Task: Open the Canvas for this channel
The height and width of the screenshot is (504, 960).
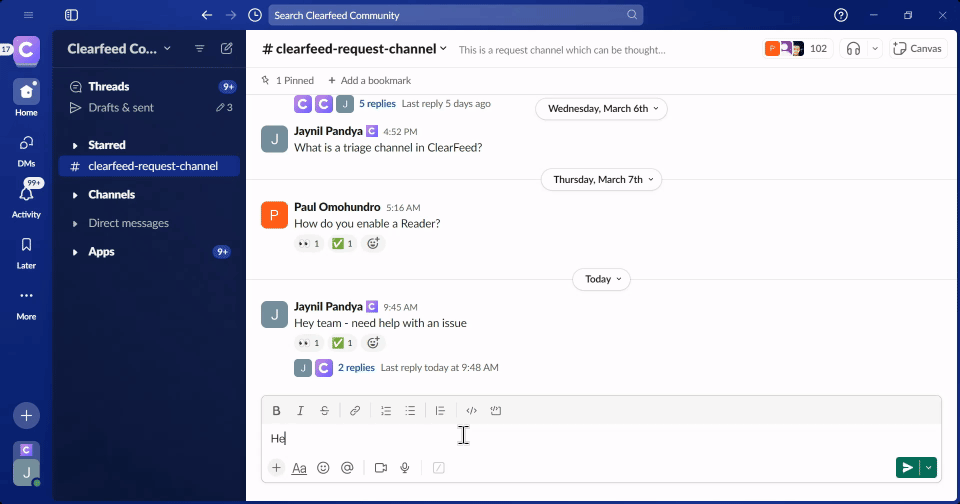Action: [917, 48]
